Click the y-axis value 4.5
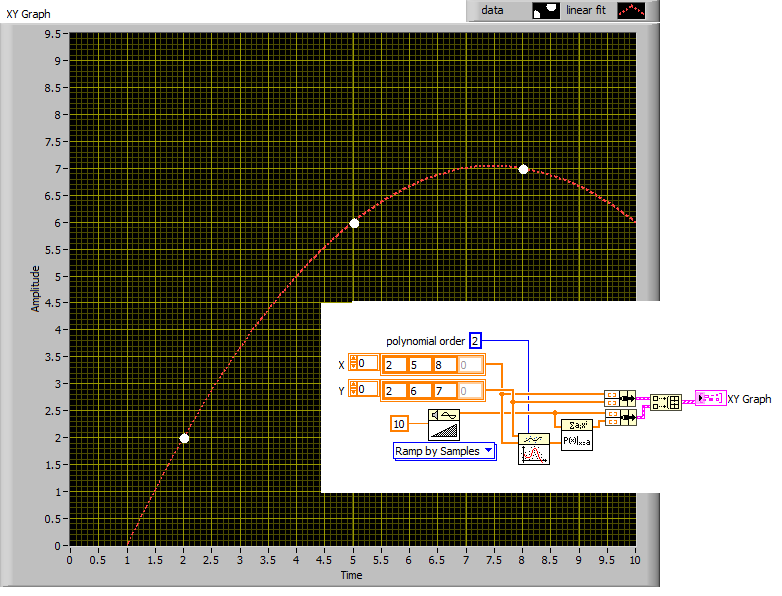Image resolution: width=782 pixels, height=596 pixels. (52, 303)
